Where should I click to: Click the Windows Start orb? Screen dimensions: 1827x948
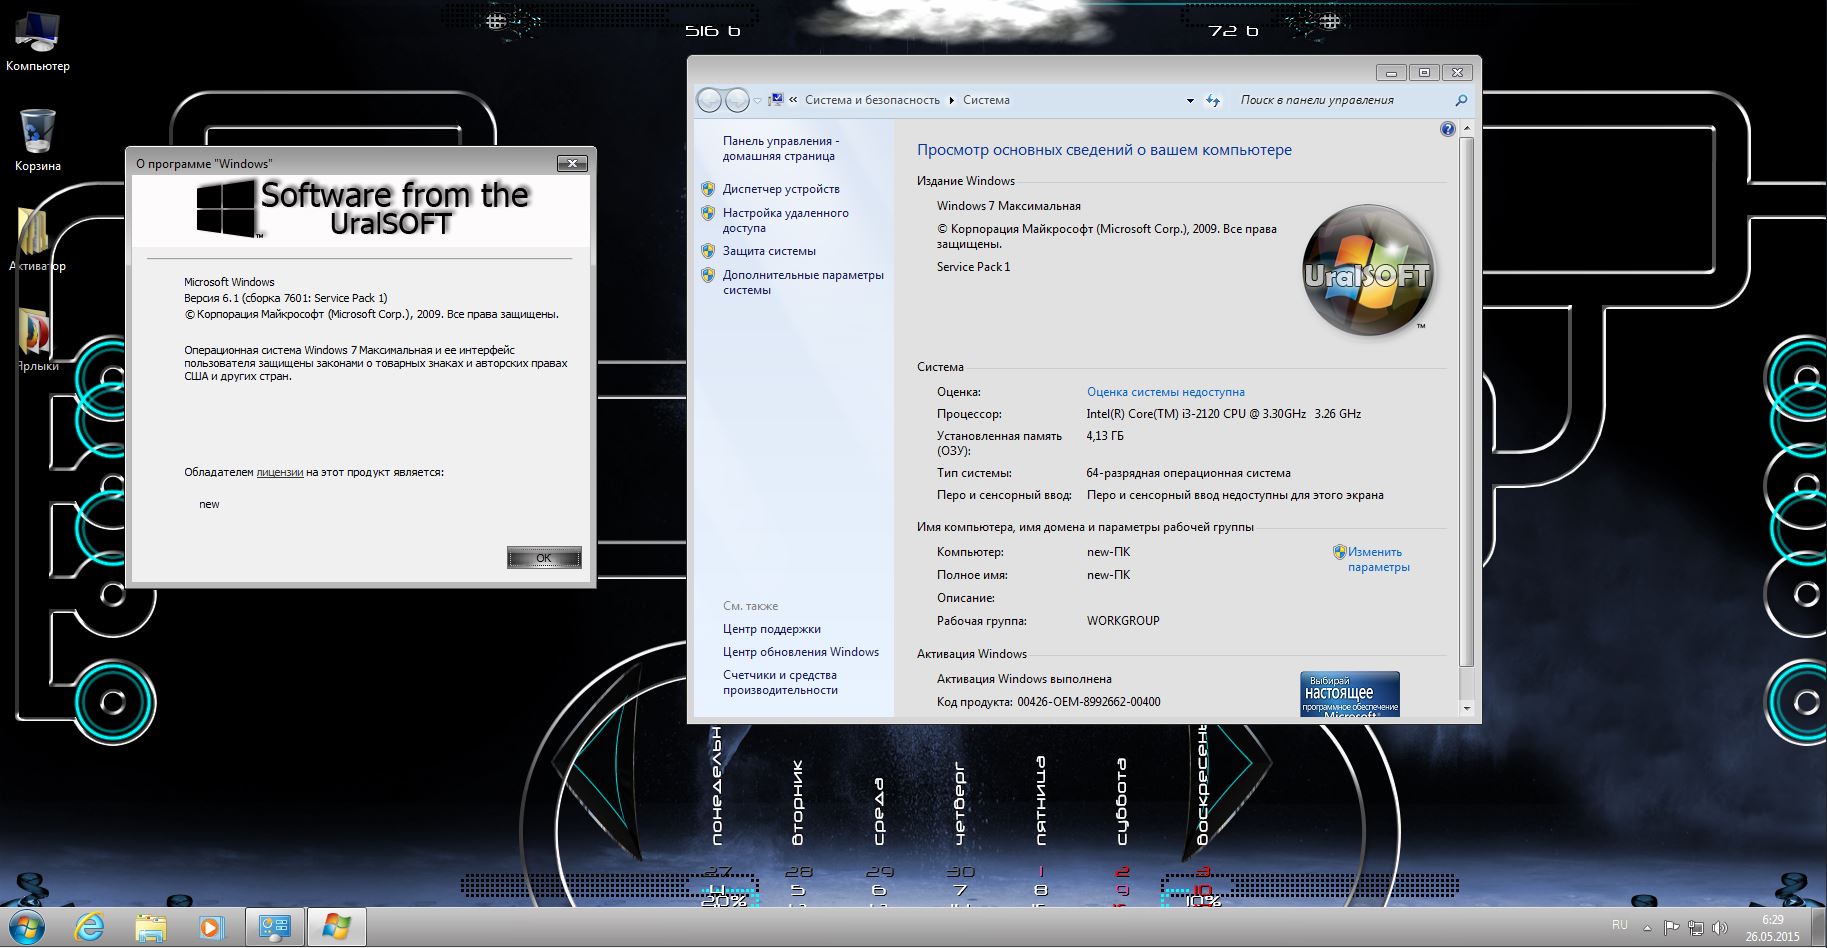(27, 927)
